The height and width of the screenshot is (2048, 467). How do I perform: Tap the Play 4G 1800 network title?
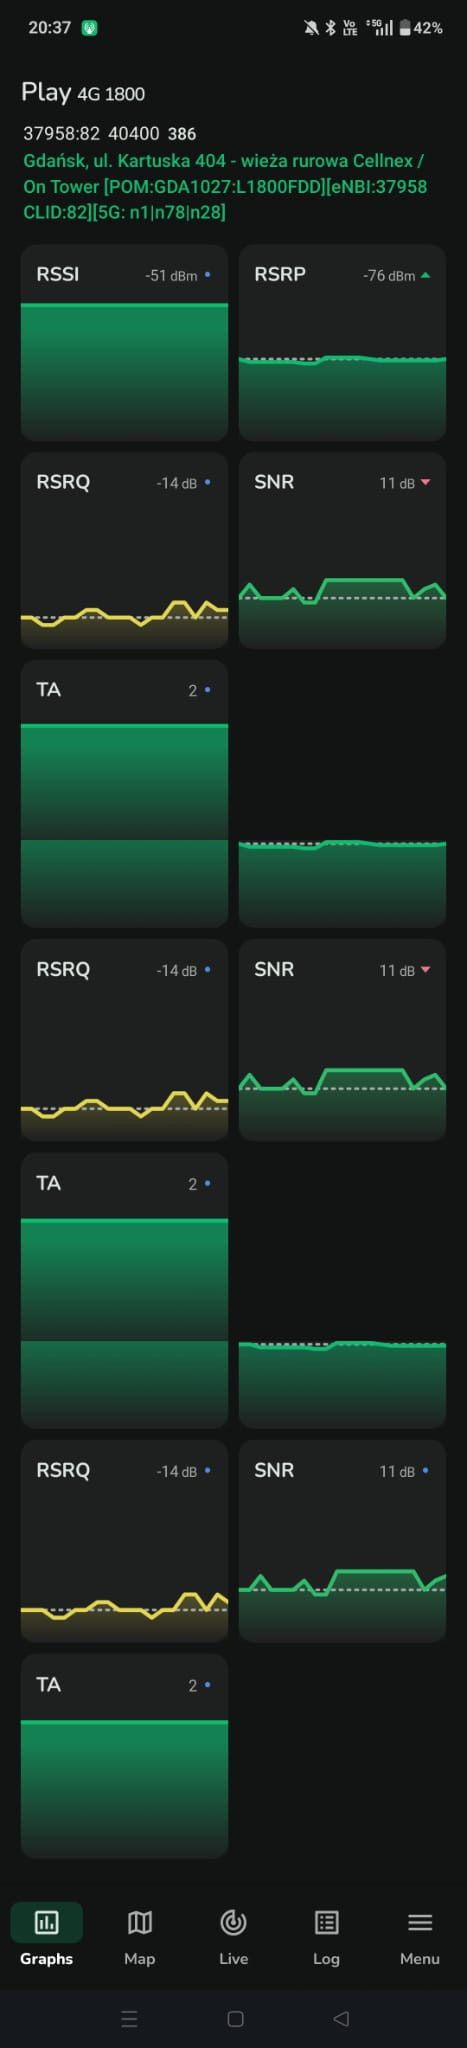coord(83,92)
